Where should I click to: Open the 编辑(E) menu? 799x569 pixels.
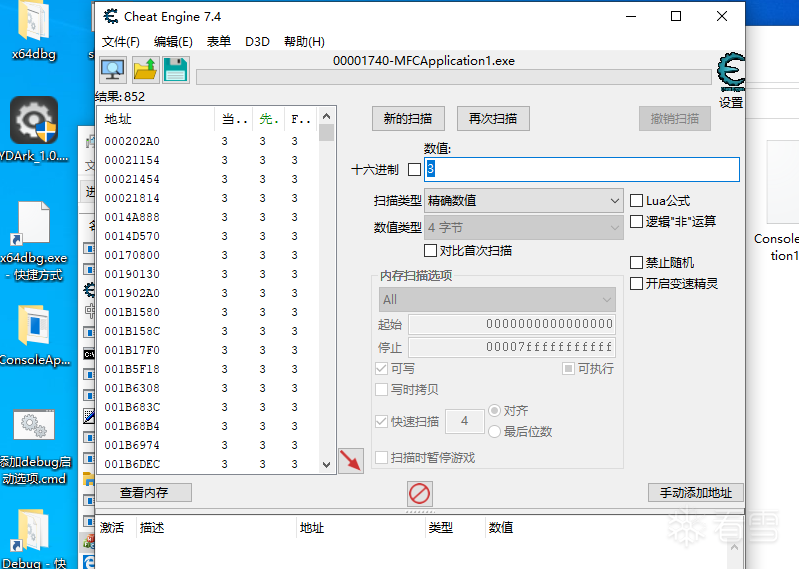(x=173, y=42)
